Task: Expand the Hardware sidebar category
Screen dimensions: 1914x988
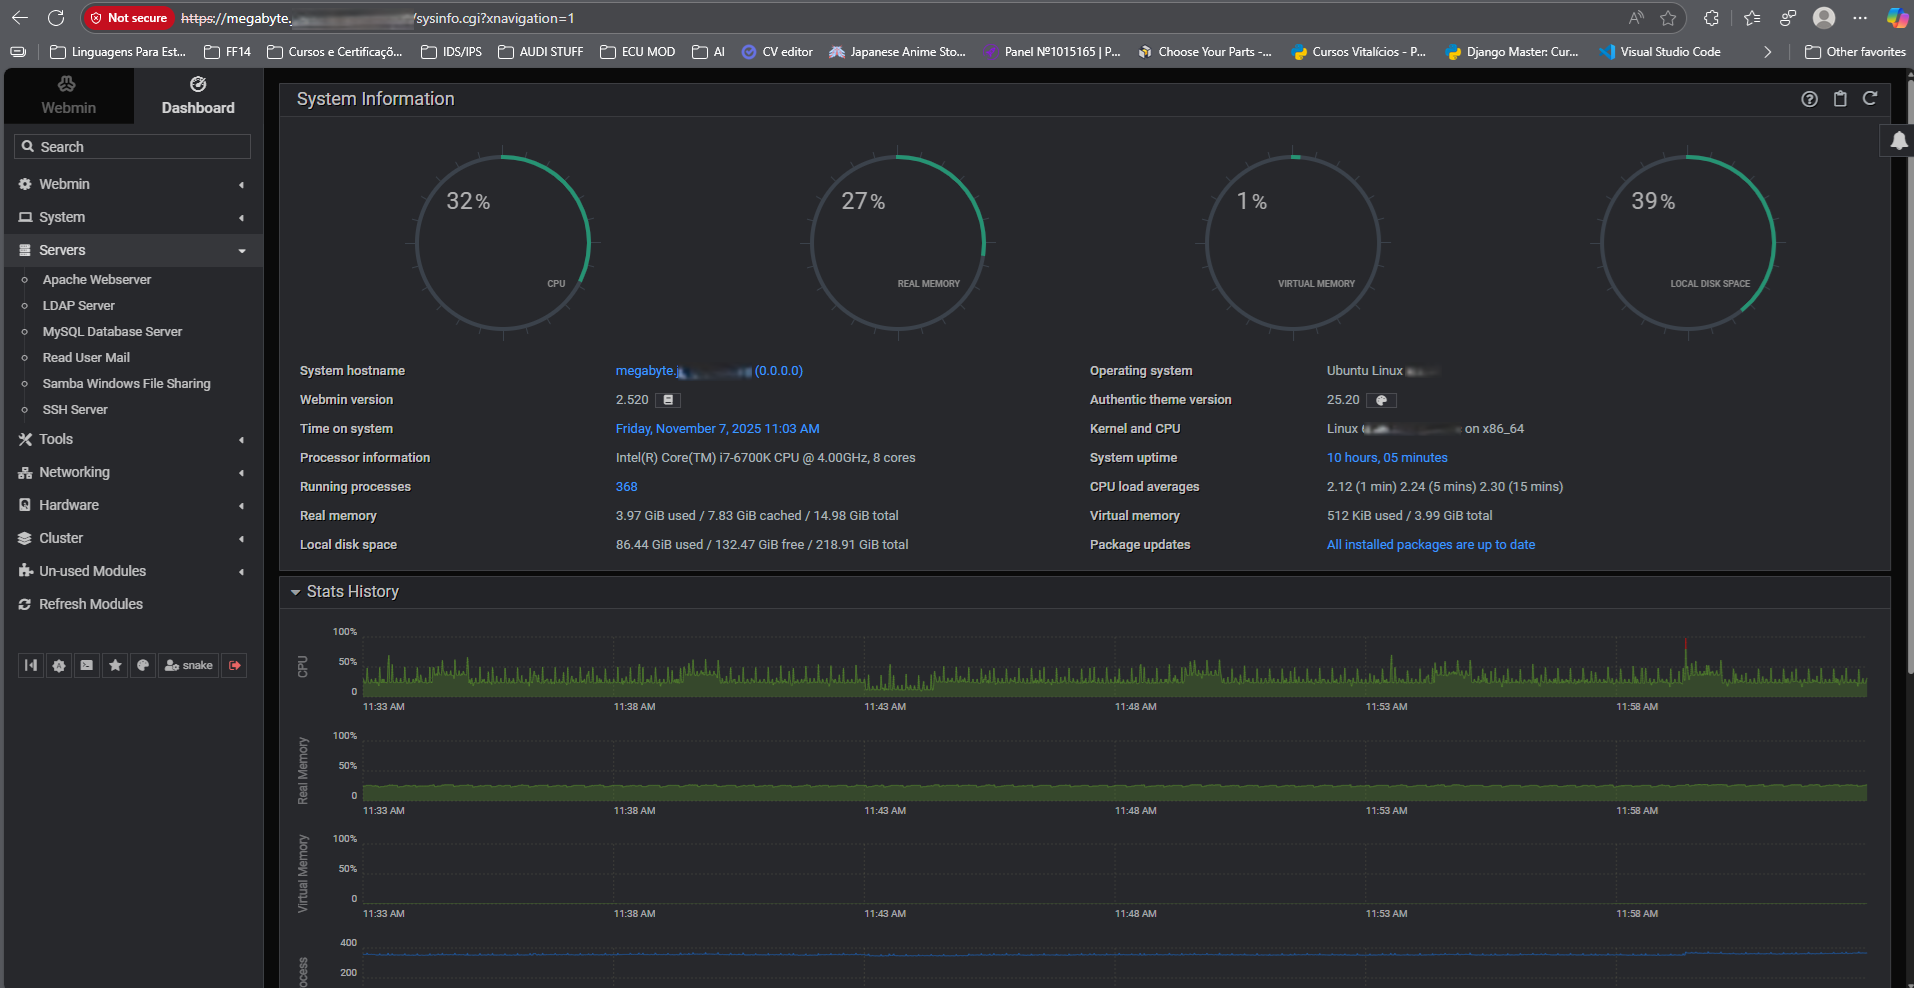Action: tap(69, 505)
